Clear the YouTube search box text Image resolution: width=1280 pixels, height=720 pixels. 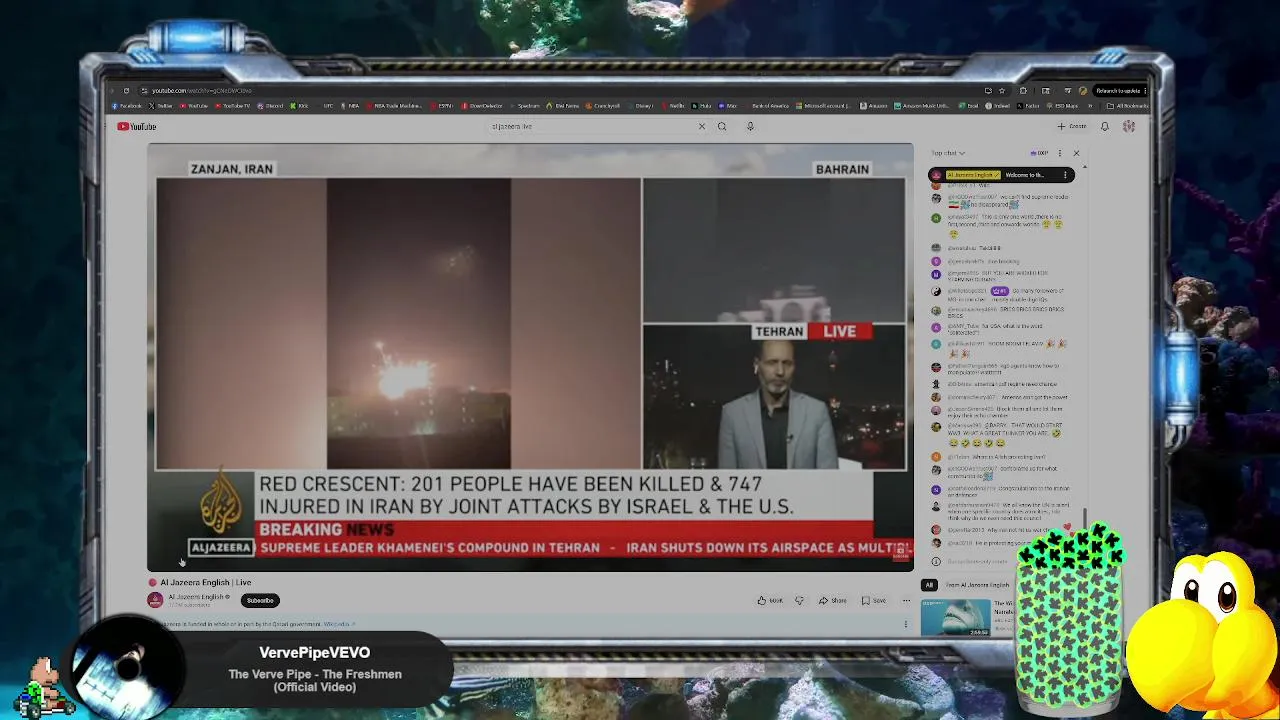point(701,126)
